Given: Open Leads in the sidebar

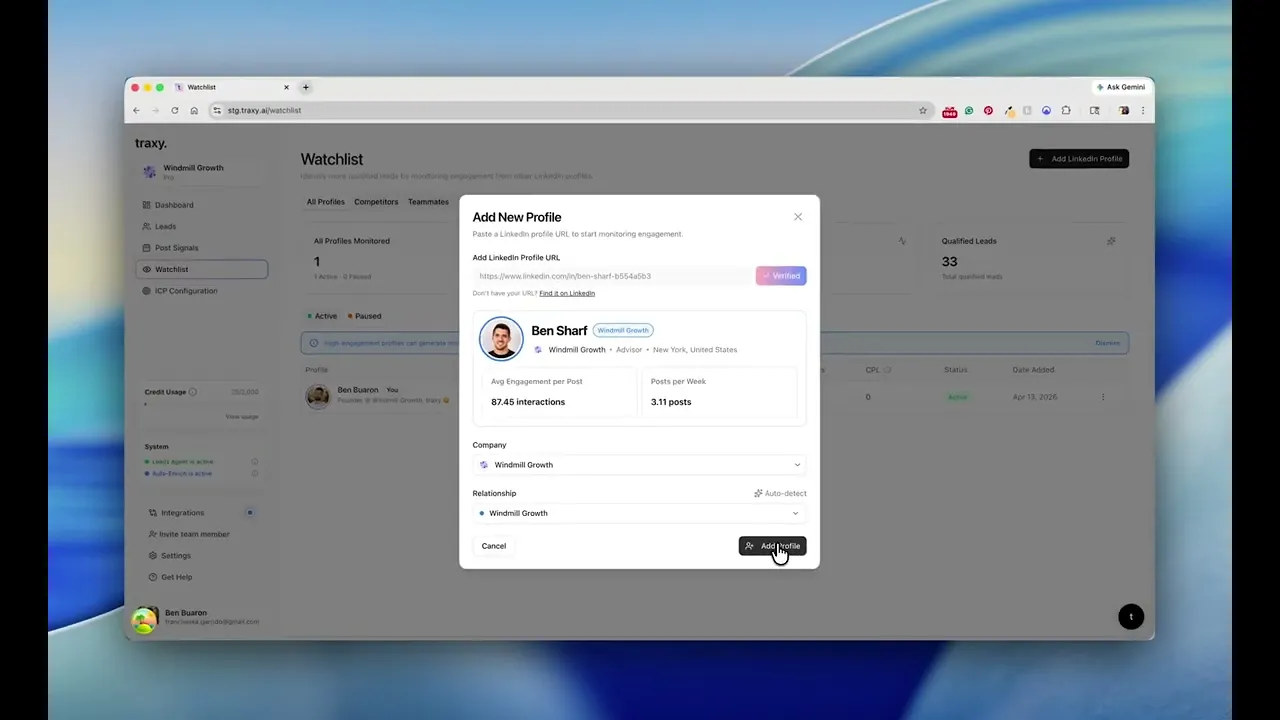Looking at the screenshot, I should [202, 226].
